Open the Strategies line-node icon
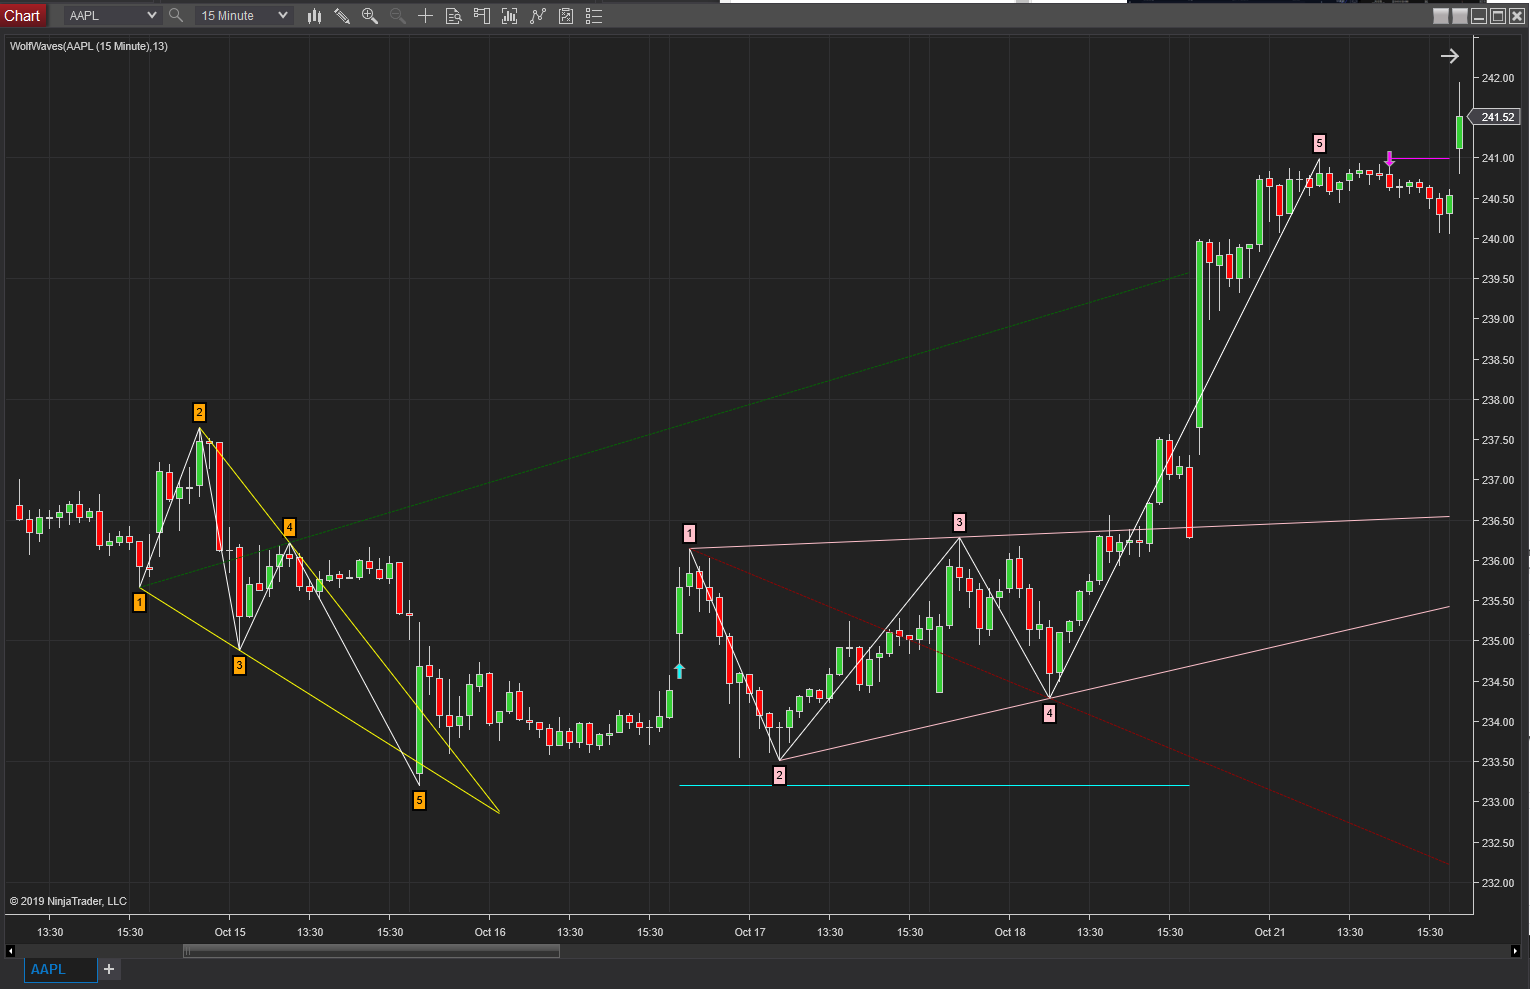Viewport: 1530px width, 989px height. 537,15
